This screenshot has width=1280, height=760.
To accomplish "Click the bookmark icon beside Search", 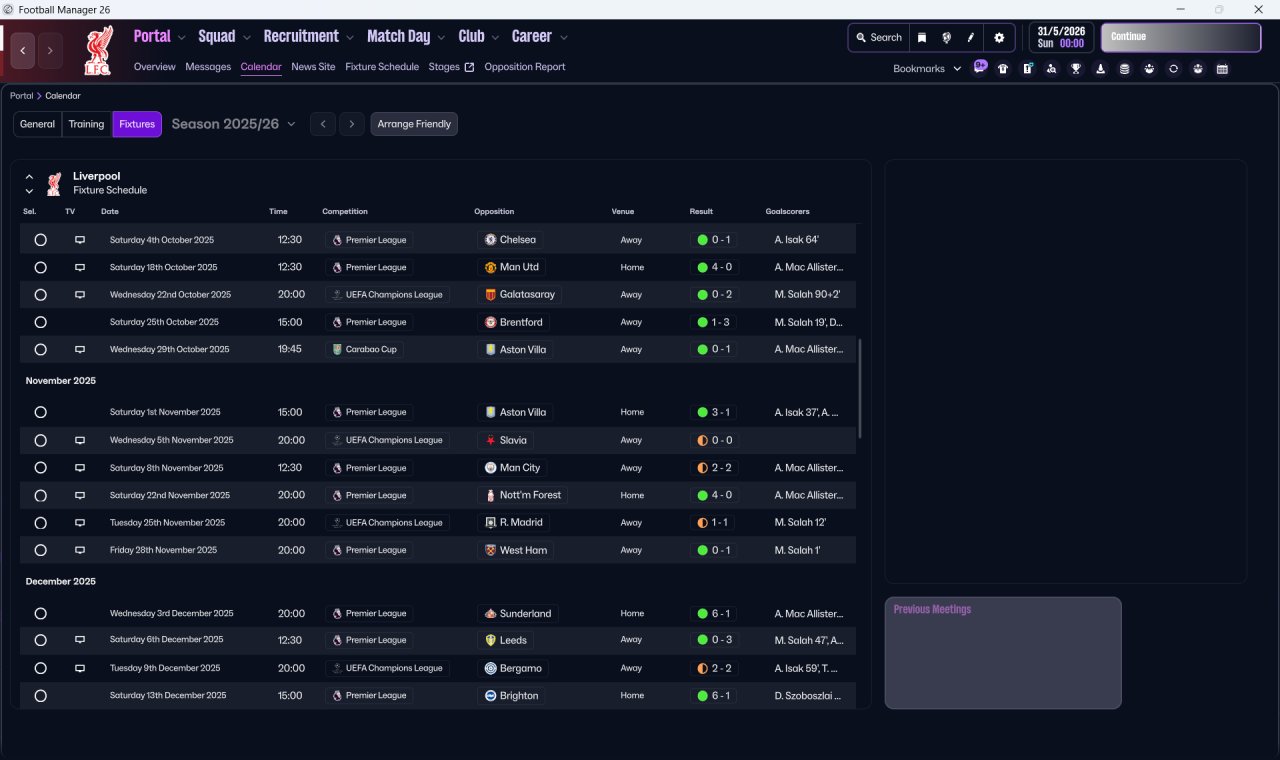I will click(922, 38).
